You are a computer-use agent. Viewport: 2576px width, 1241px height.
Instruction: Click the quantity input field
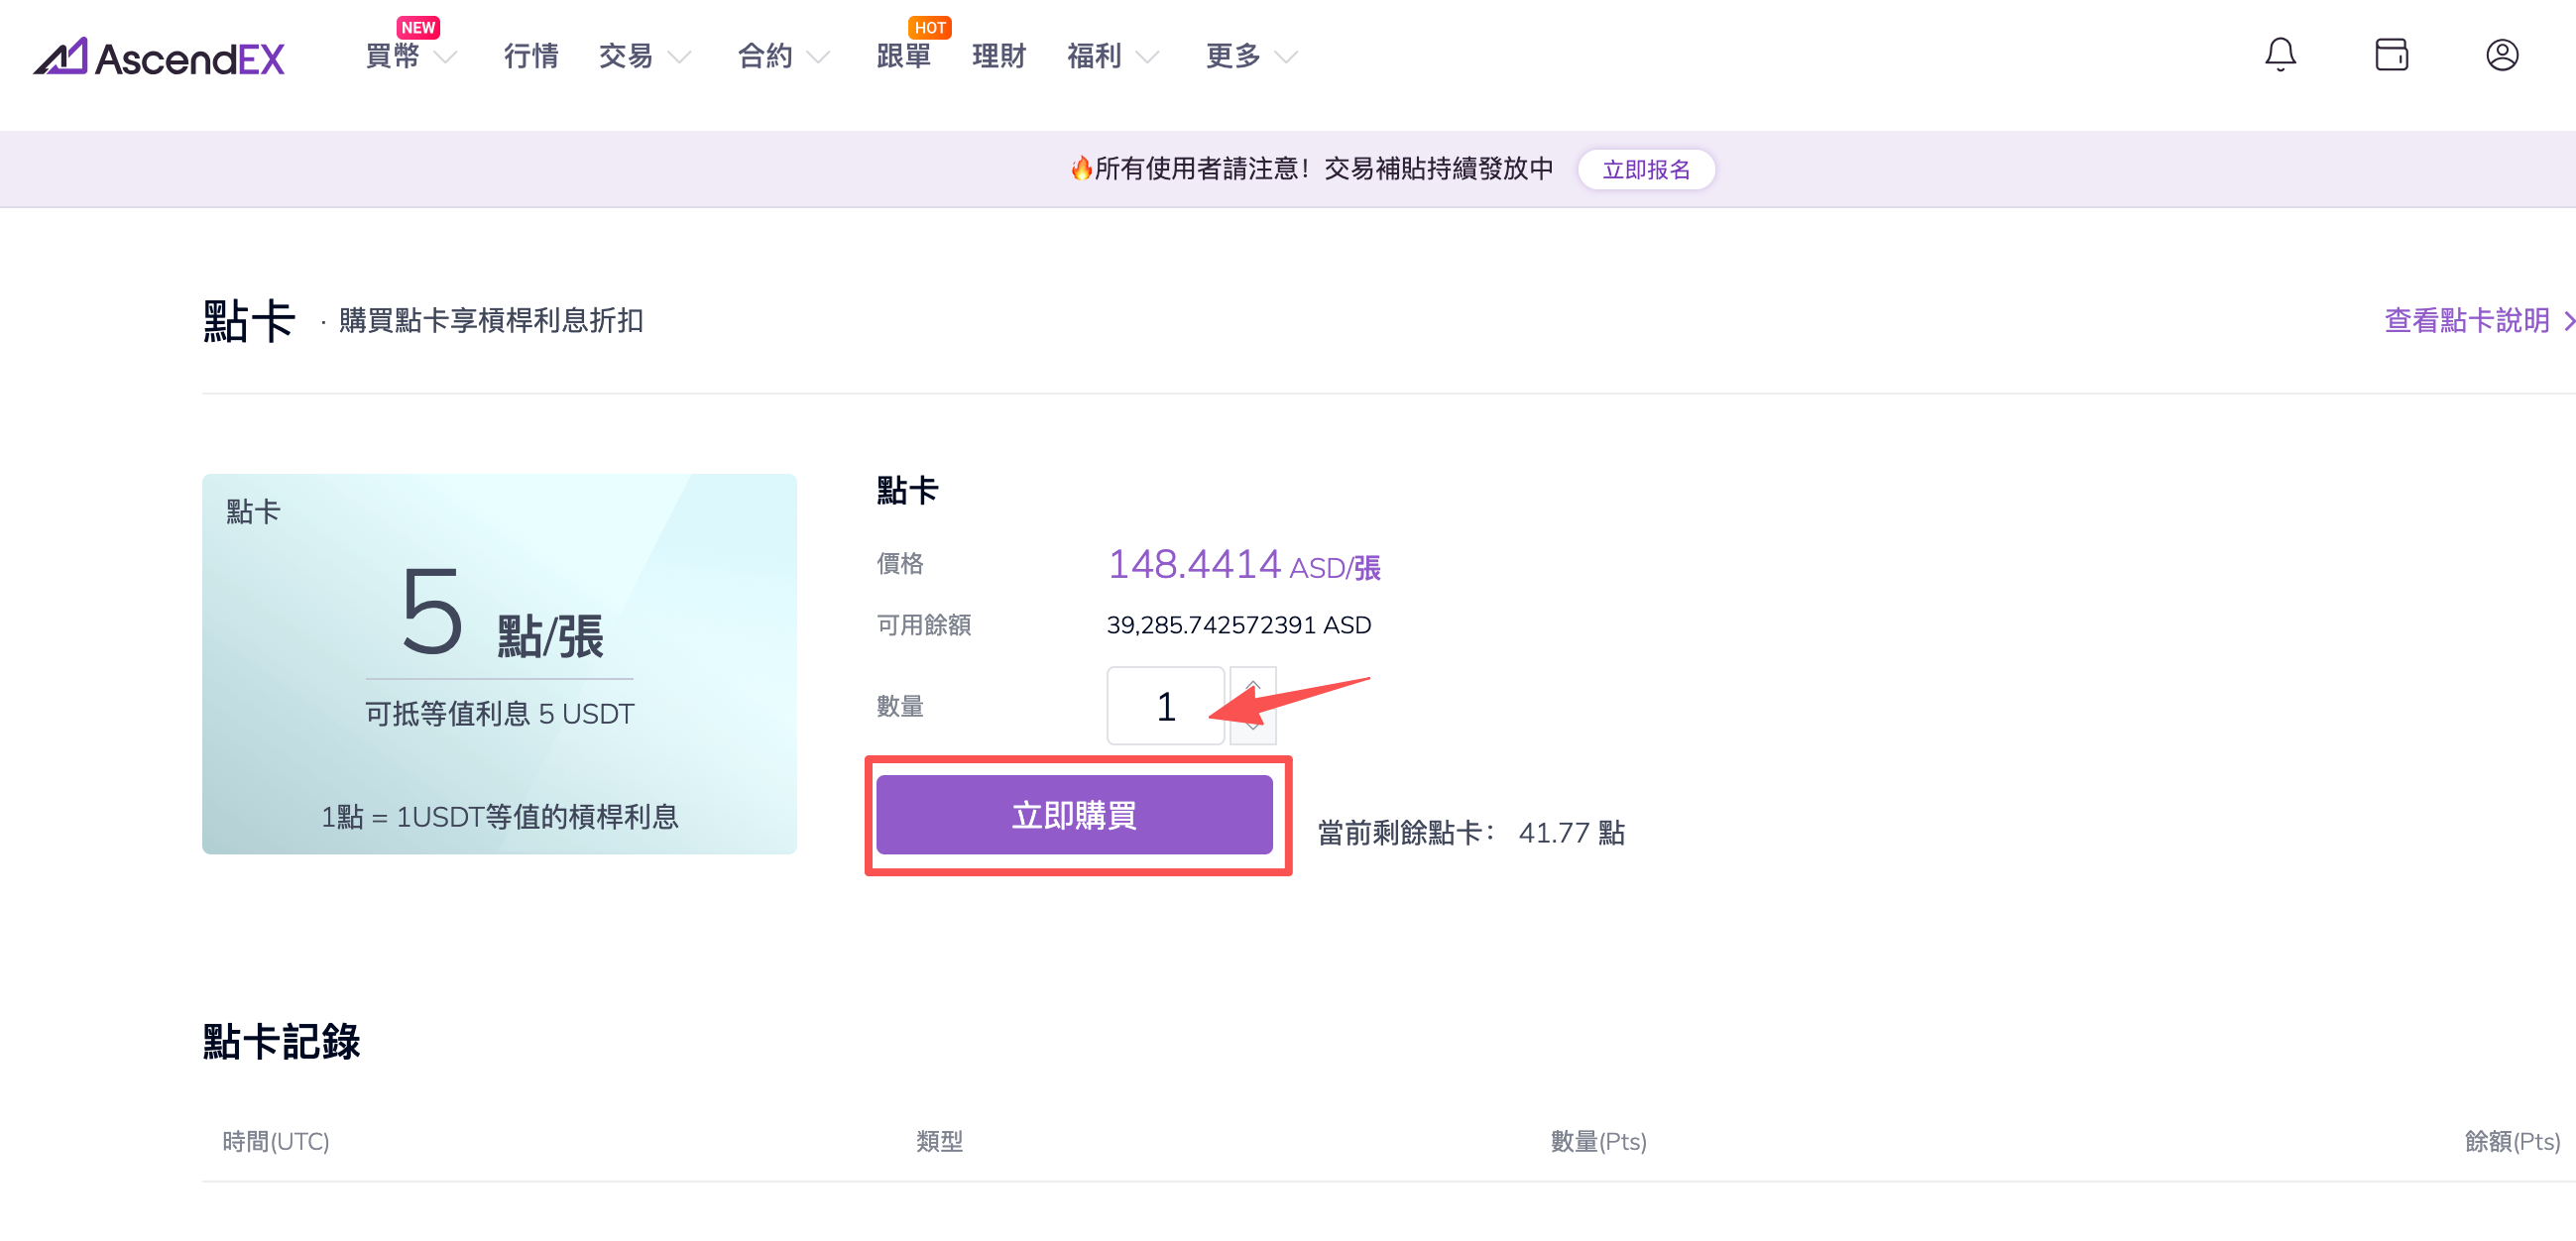tap(1165, 706)
